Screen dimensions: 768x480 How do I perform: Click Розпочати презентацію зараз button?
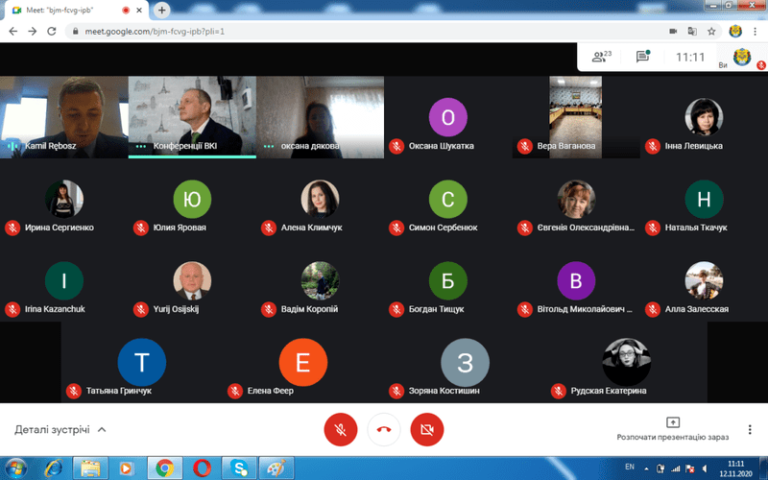click(672, 429)
